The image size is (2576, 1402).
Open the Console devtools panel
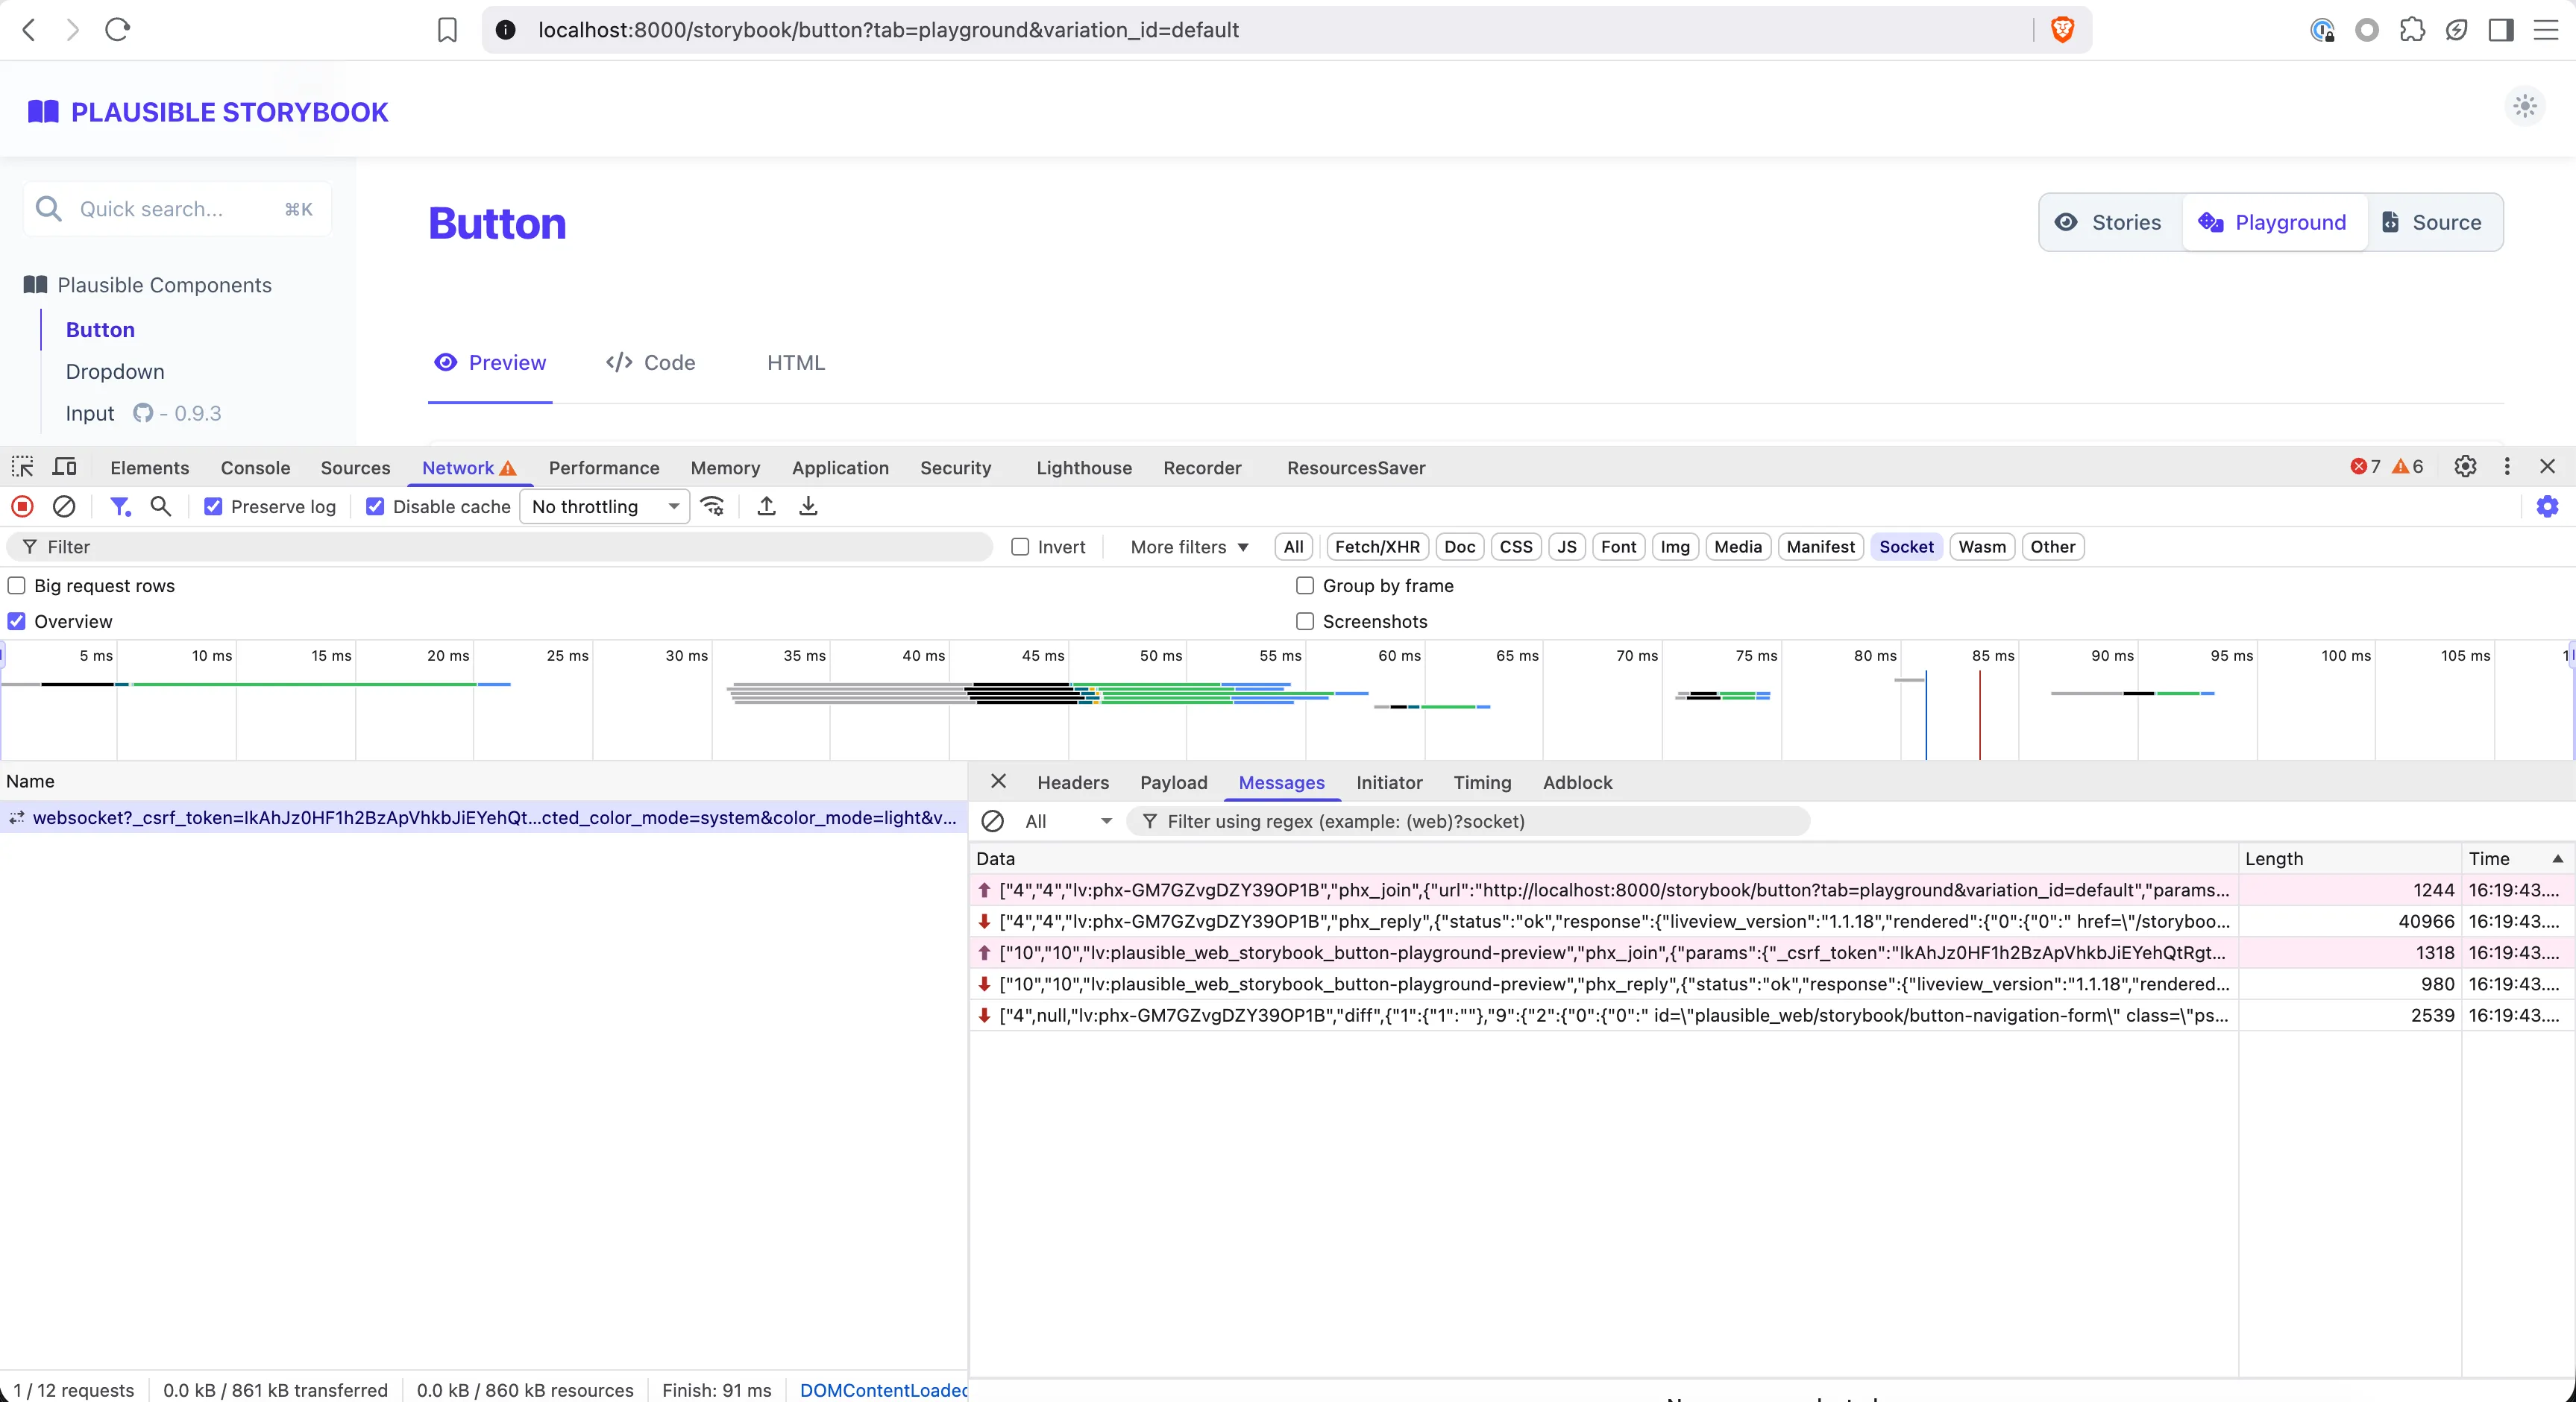[x=255, y=467]
